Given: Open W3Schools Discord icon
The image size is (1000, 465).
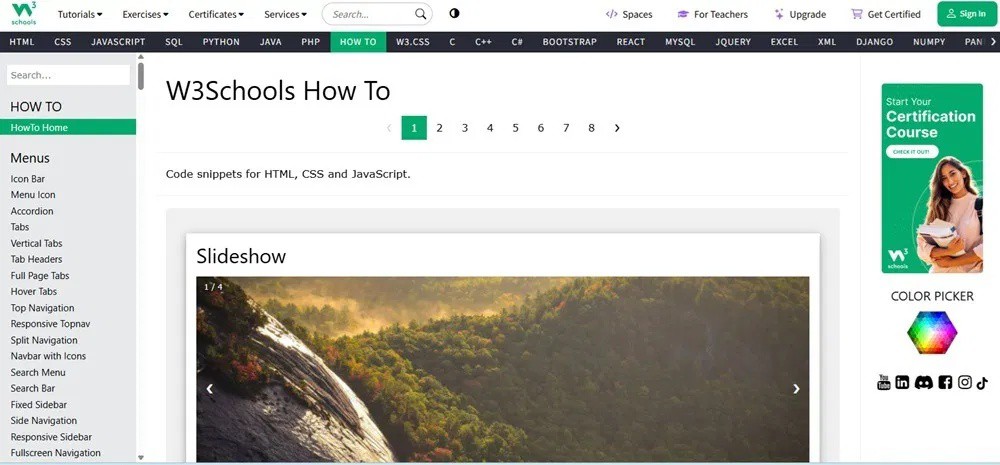Looking at the screenshot, I should coord(923,382).
